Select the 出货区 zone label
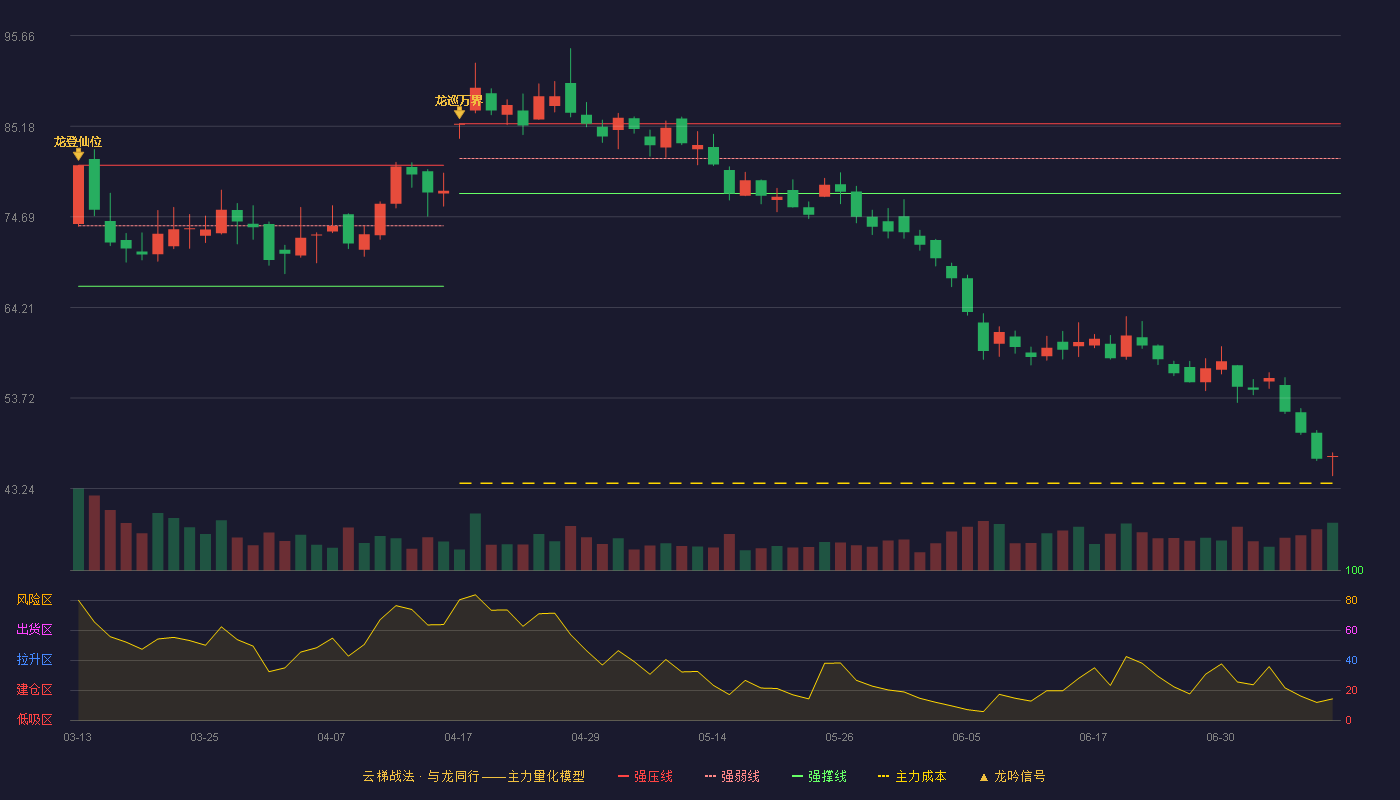Screen dimensions: 1400x800 34,630
